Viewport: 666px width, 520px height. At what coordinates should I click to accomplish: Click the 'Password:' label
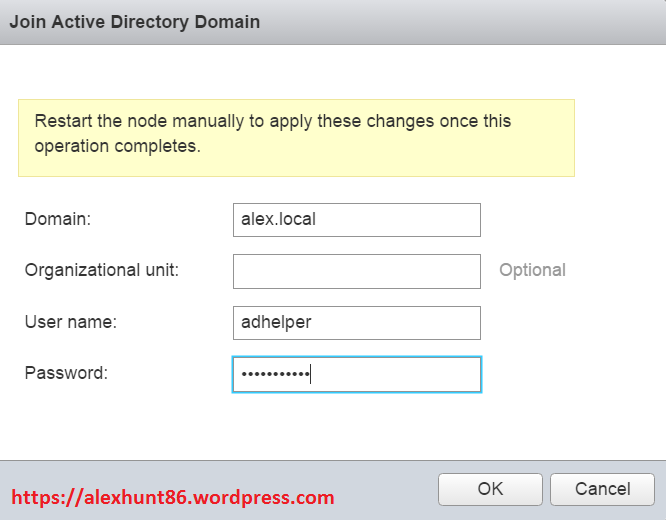66,373
